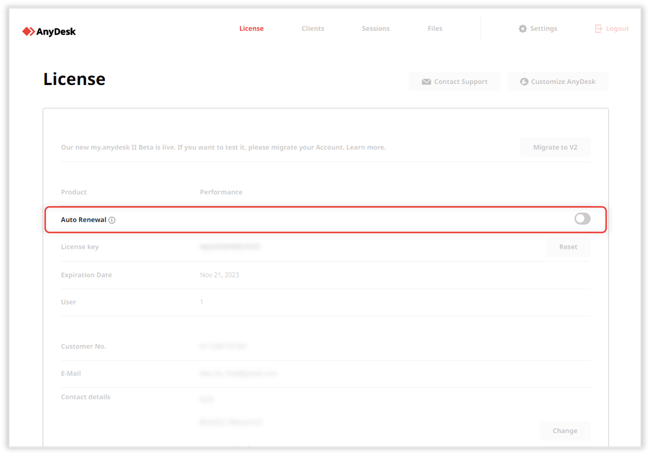Click the blurred license key value
The image size is (650, 455).
(230, 247)
